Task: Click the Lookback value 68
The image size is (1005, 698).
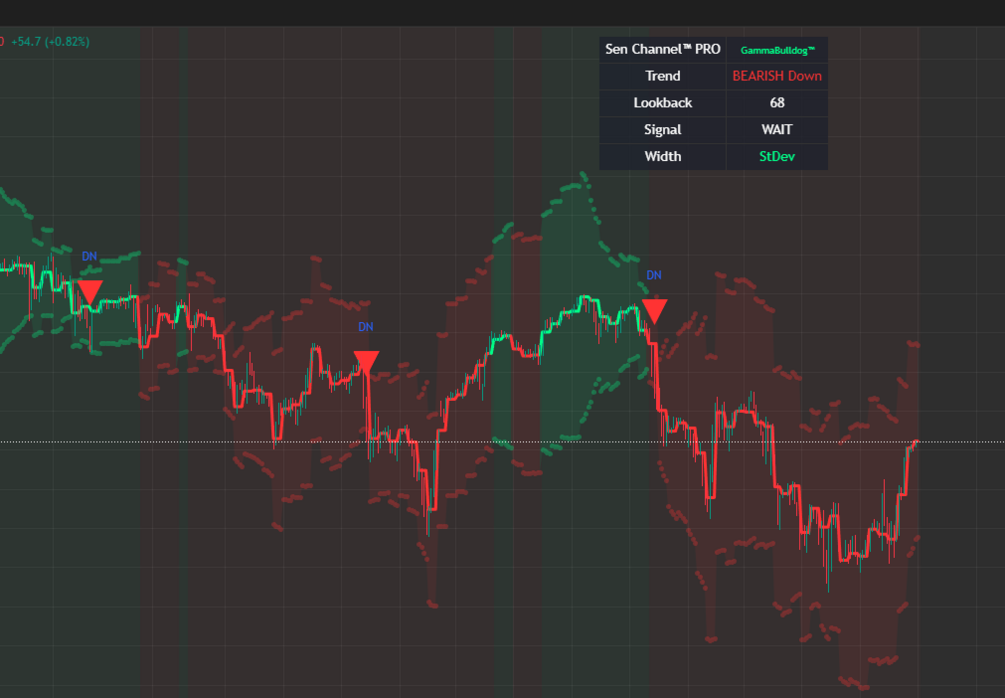Action: [x=777, y=103]
